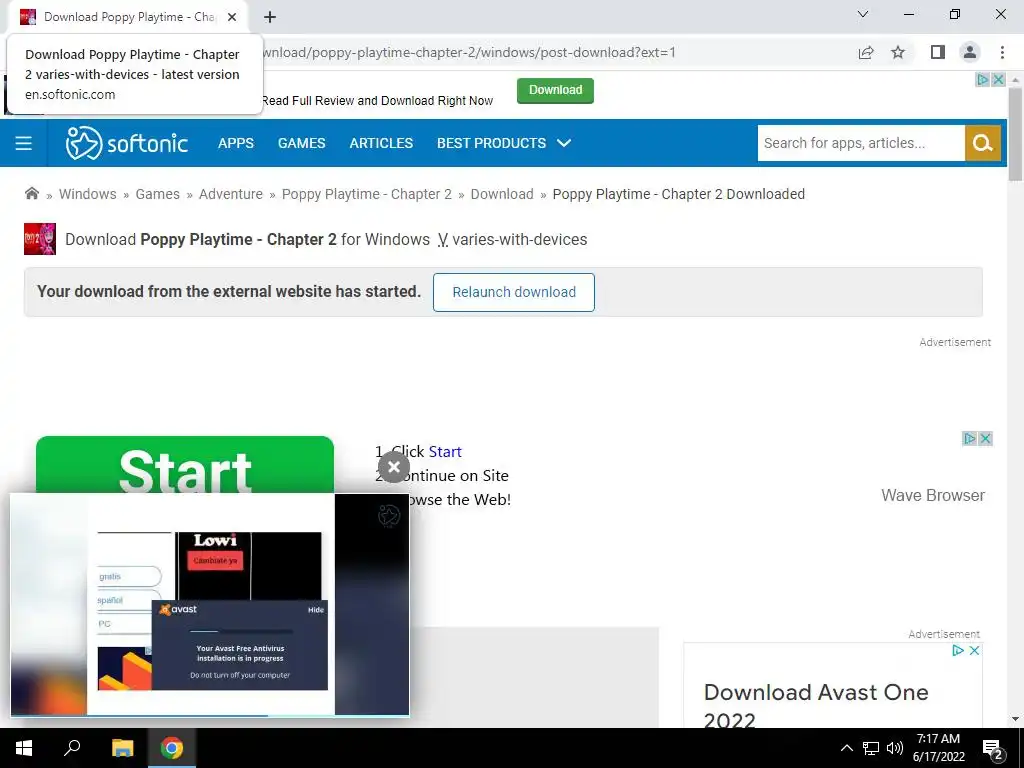Open the Chrome profile avatar menu
This screenshot has width=1024, height=768.
[970, 52]
